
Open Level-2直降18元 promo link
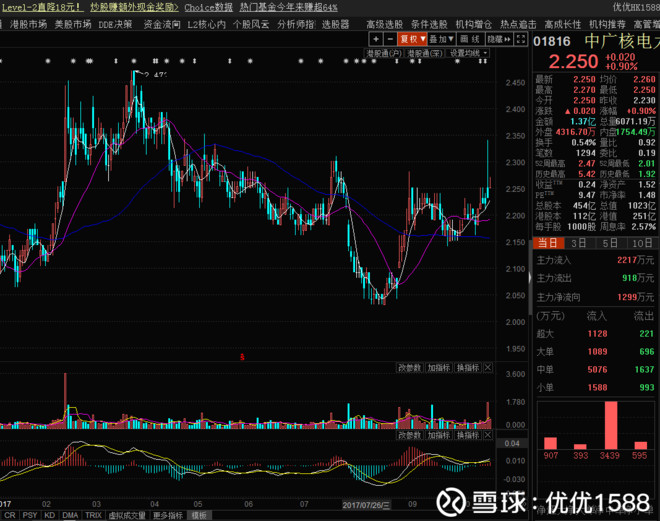coord(43,7)
